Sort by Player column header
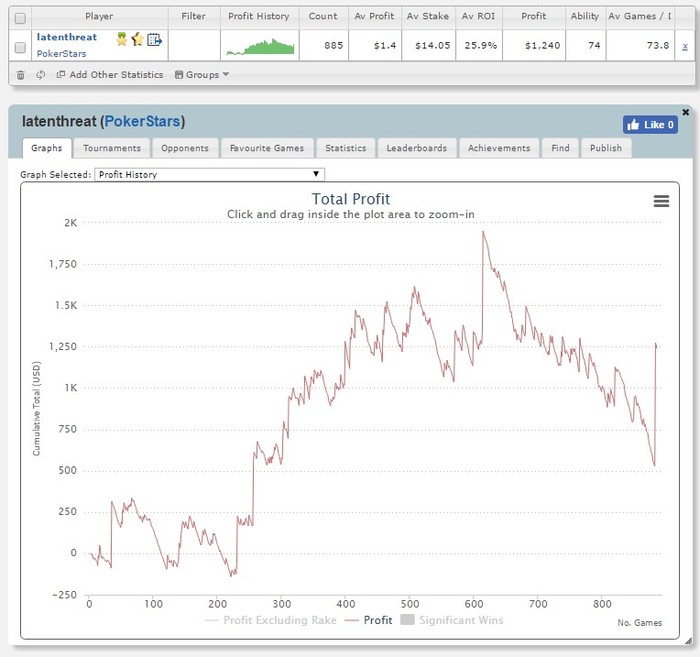700x657 pixels. pos(99,16)
